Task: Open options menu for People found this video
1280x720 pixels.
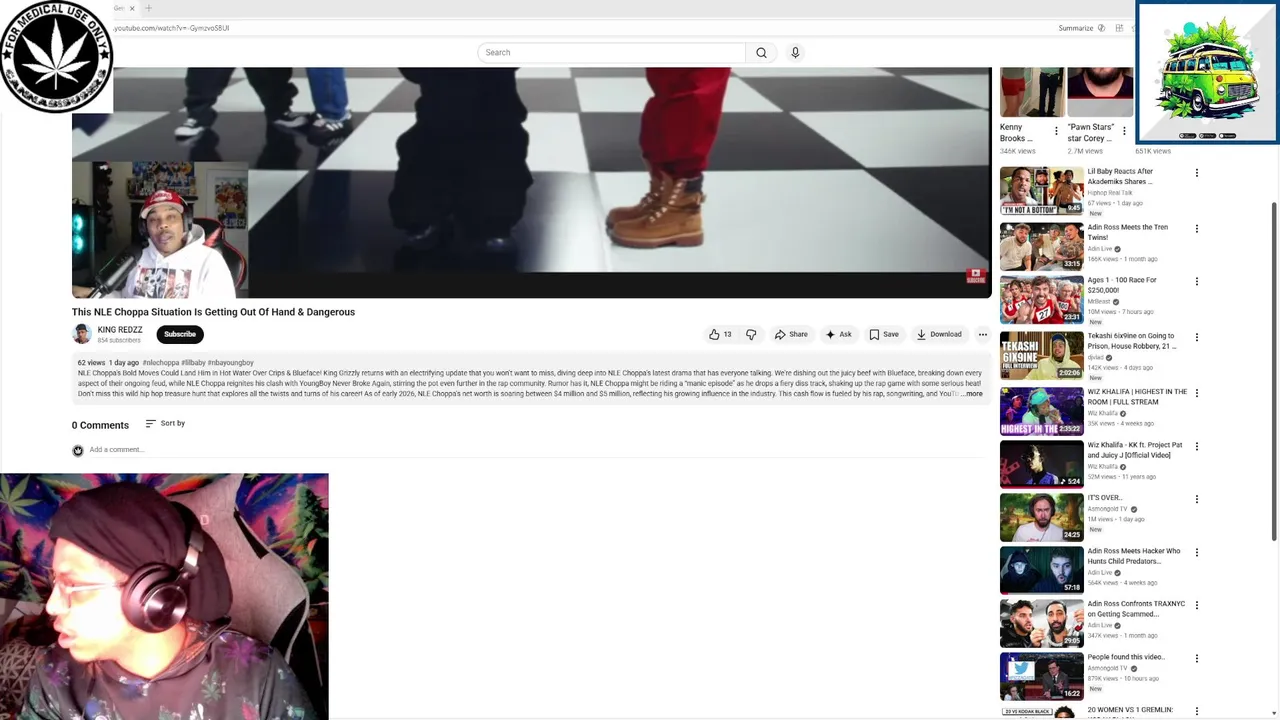Action: tap(1196, 659)
